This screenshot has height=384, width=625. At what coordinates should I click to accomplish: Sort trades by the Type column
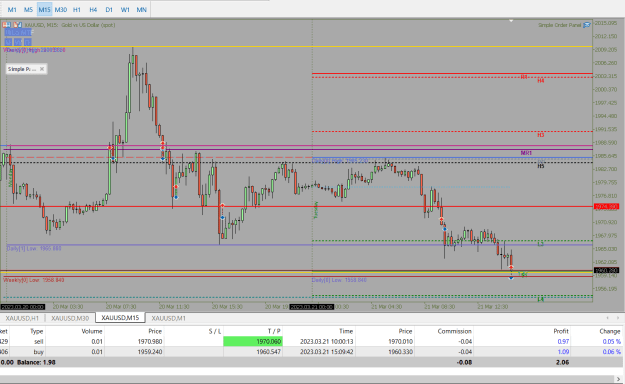tap(36, 331)
